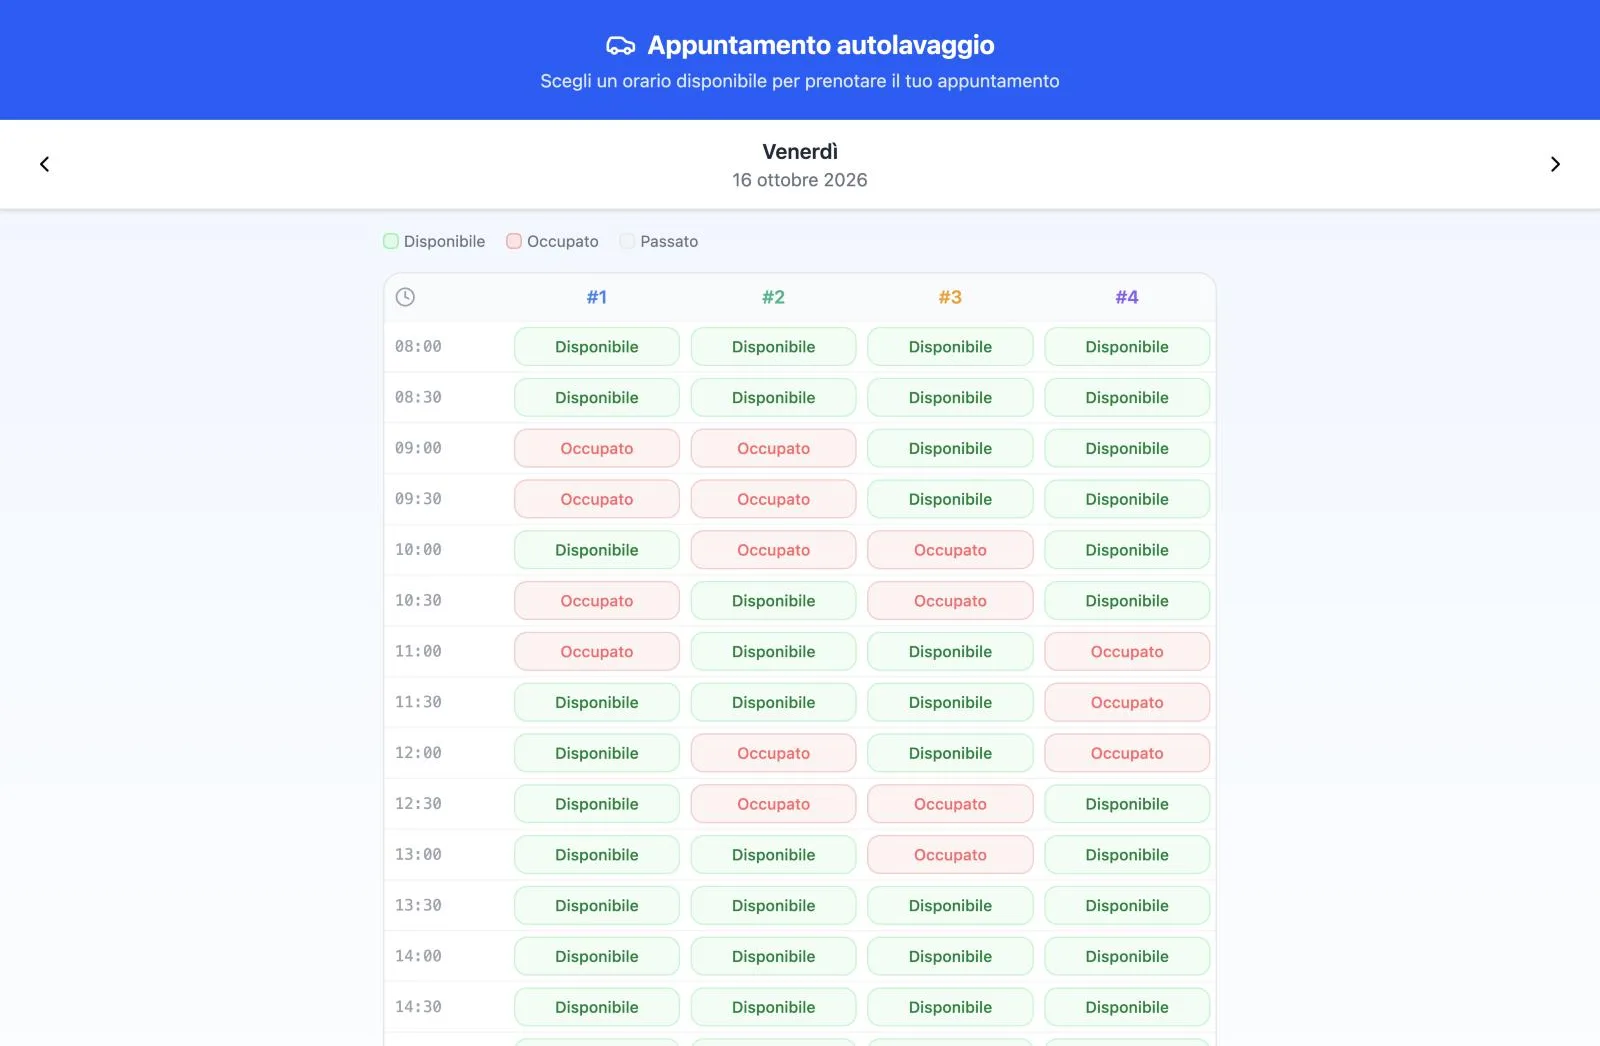Book the 13:00 slot in bay #2
The width and height of the screenshot is (1600, 1046).
pyautogui.click(x=774, y=855)
